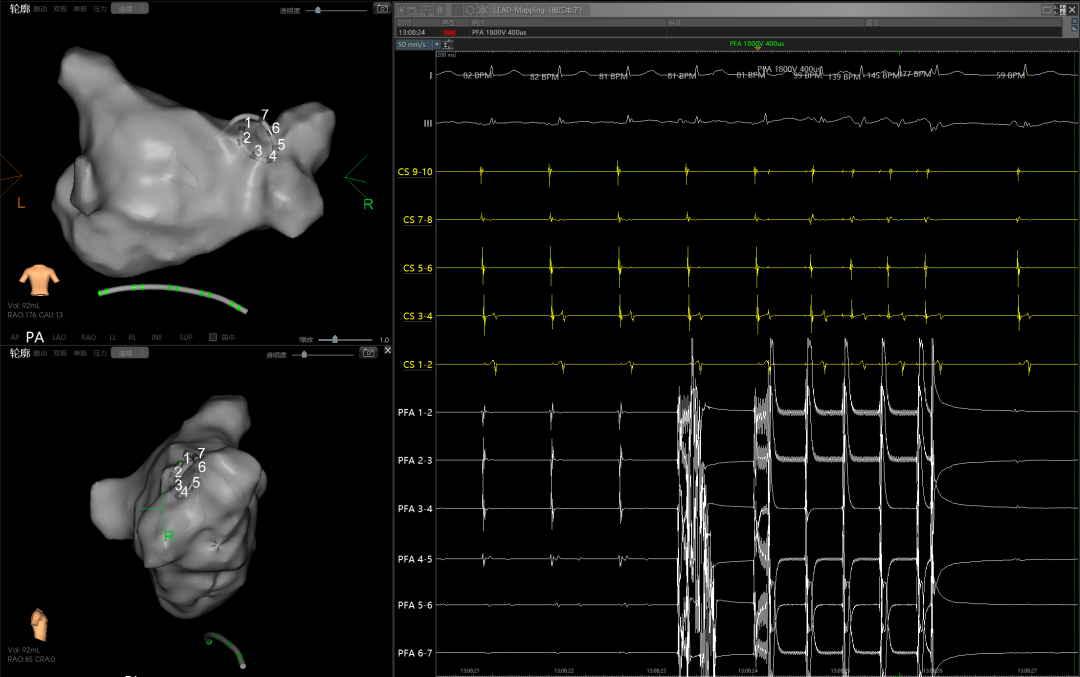This screenshot has width=1080, height=677.
Task: Toggle the centering checkbox beside SUP
Action: [x=212, y=338]
